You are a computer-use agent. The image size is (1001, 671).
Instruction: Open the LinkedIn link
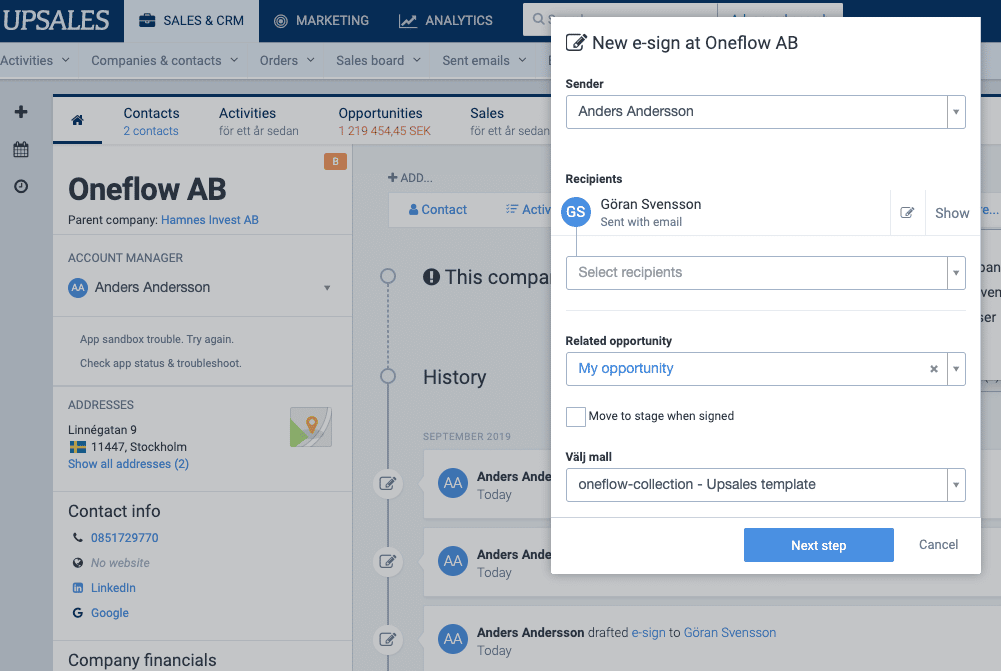click(x=113, y=588)
